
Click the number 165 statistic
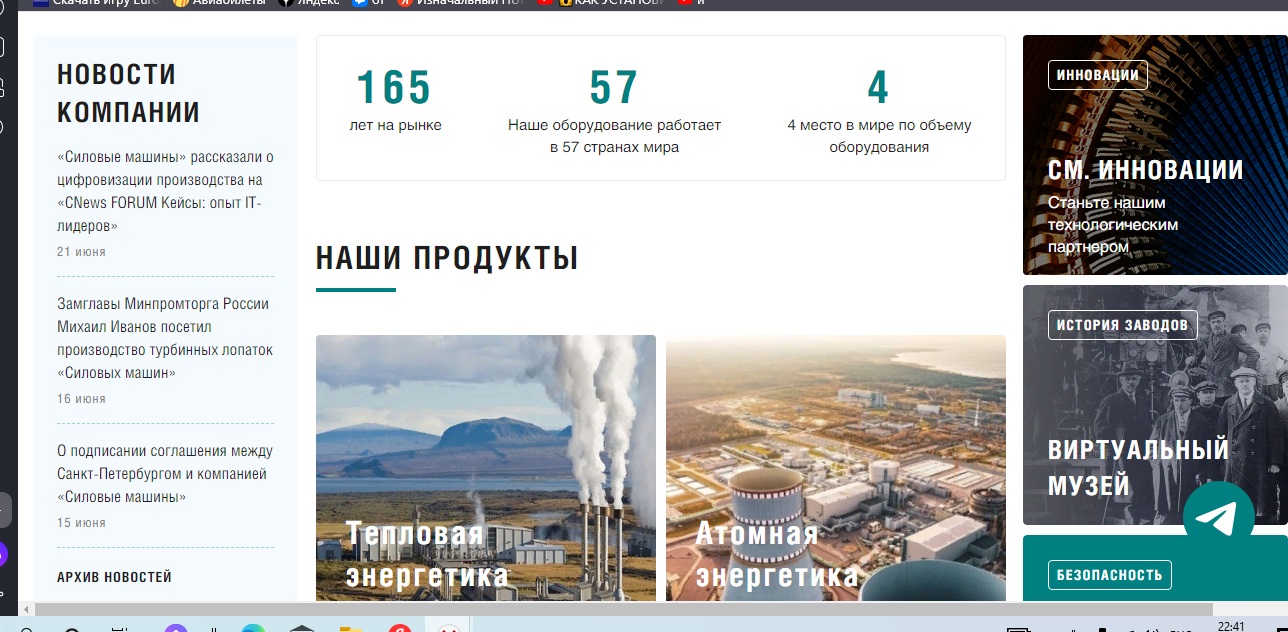(x=394, y=88)
